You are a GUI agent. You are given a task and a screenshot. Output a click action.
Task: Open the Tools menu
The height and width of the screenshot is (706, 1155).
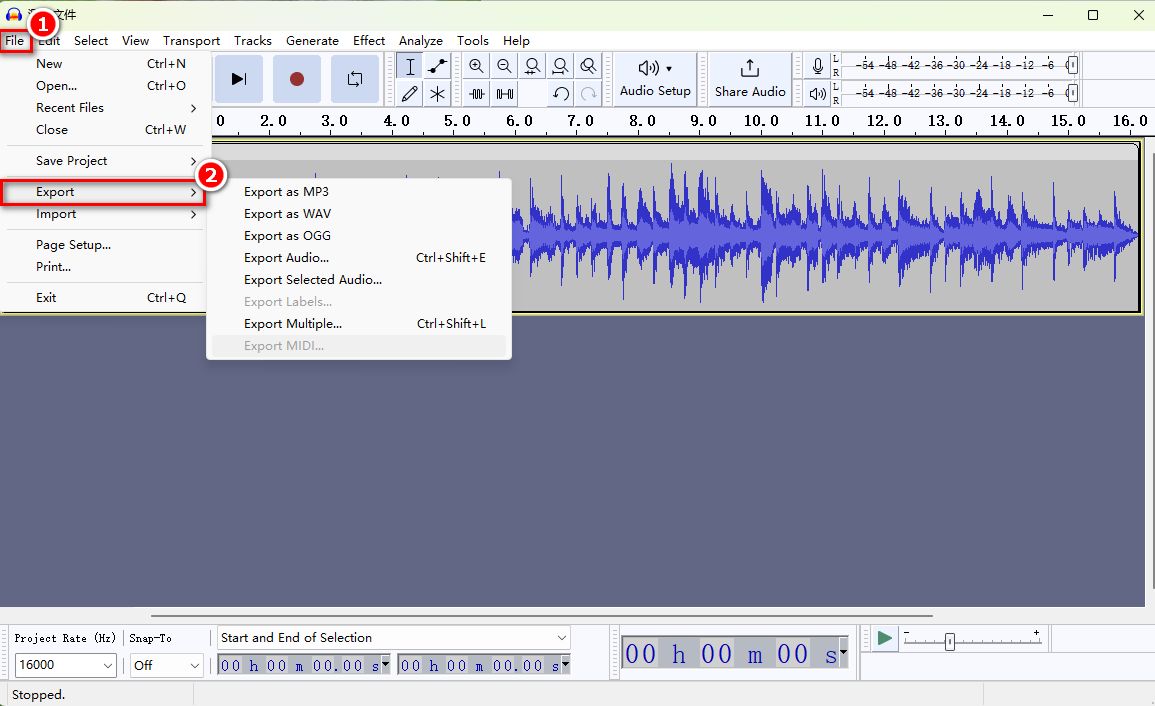click(x=473, y=41)
